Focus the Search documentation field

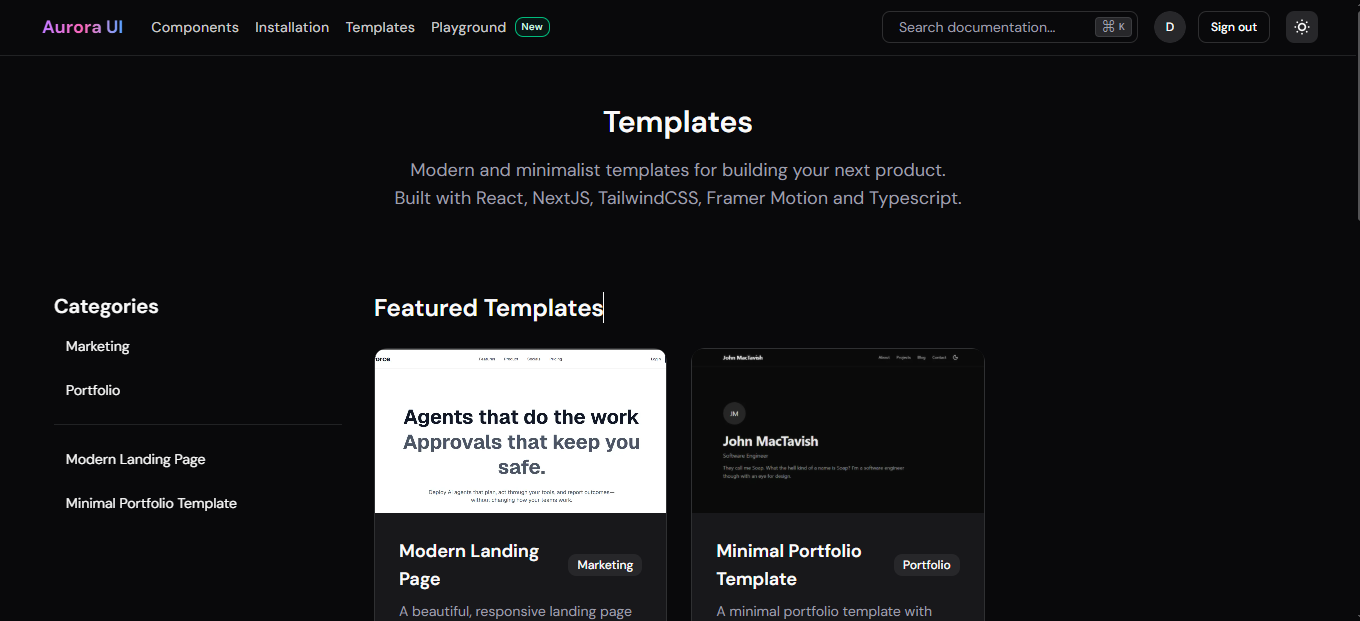[x=1009, y=27]
